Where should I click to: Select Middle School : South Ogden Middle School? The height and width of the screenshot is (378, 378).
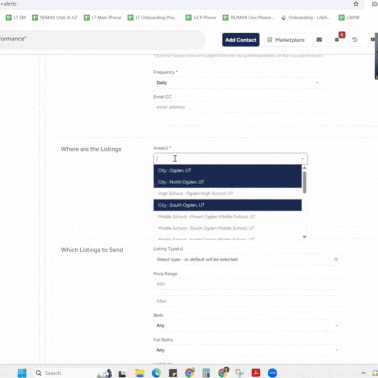228,228
